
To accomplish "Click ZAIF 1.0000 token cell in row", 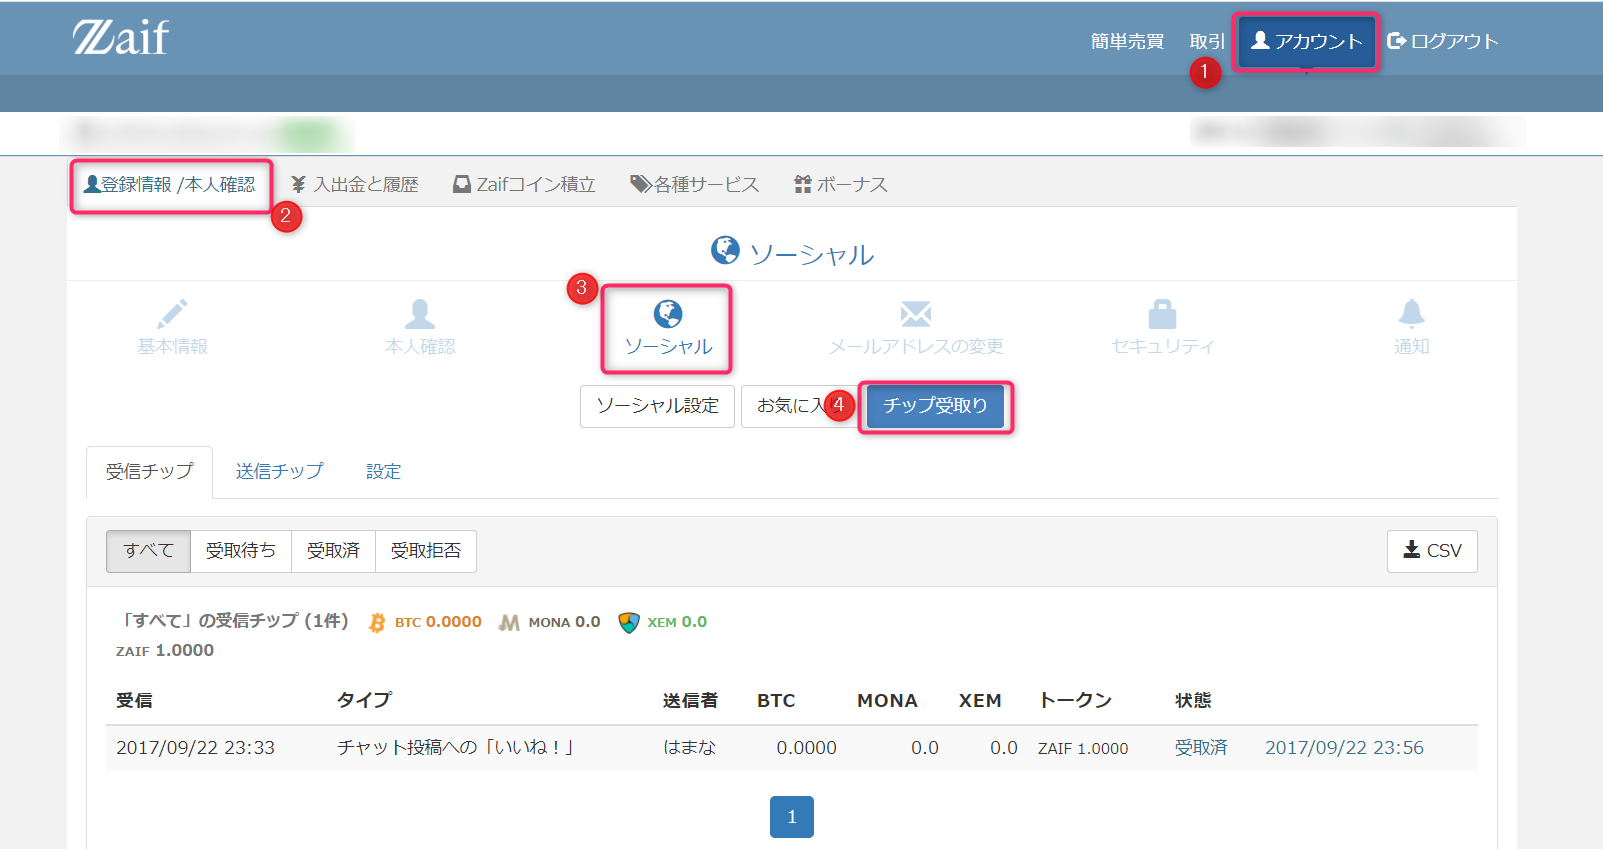I will click(1083, 748).
